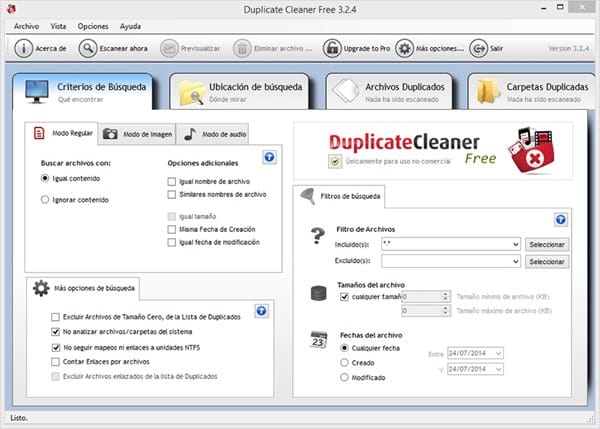Image resolution: width=600 pixels, height=429 pixels.
Task: Click Seleccionar button for Incluido(s)
Action: pyautogui.click(x=547, y=245)
